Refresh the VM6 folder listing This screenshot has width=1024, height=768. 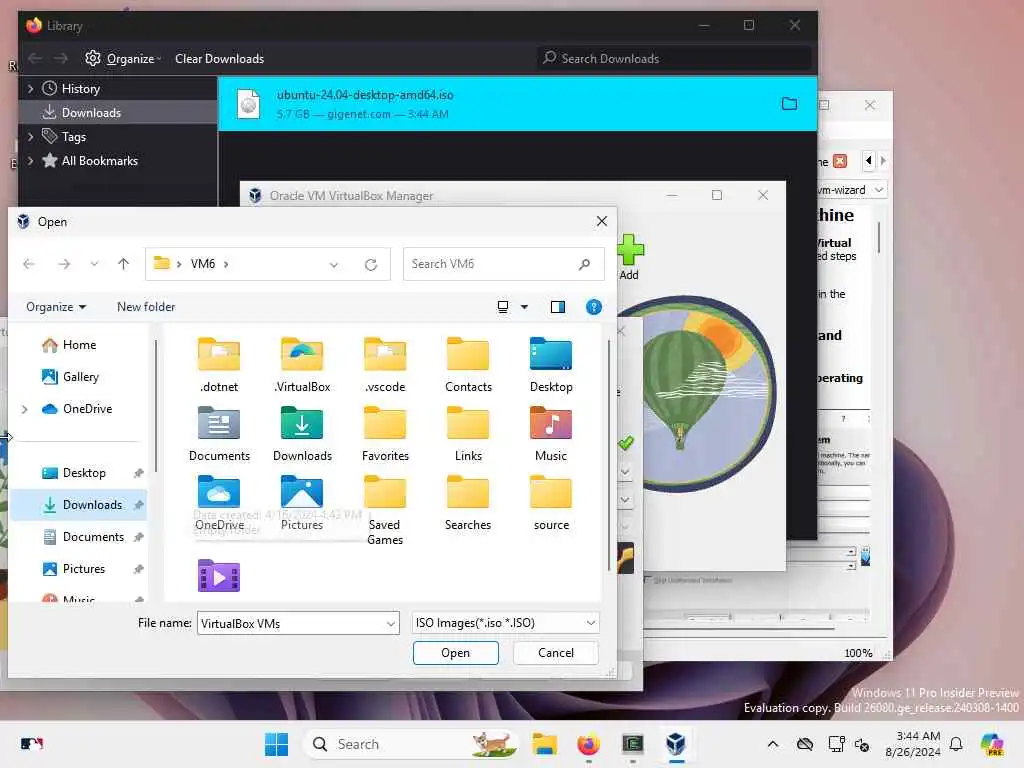[x=371, y=264]
